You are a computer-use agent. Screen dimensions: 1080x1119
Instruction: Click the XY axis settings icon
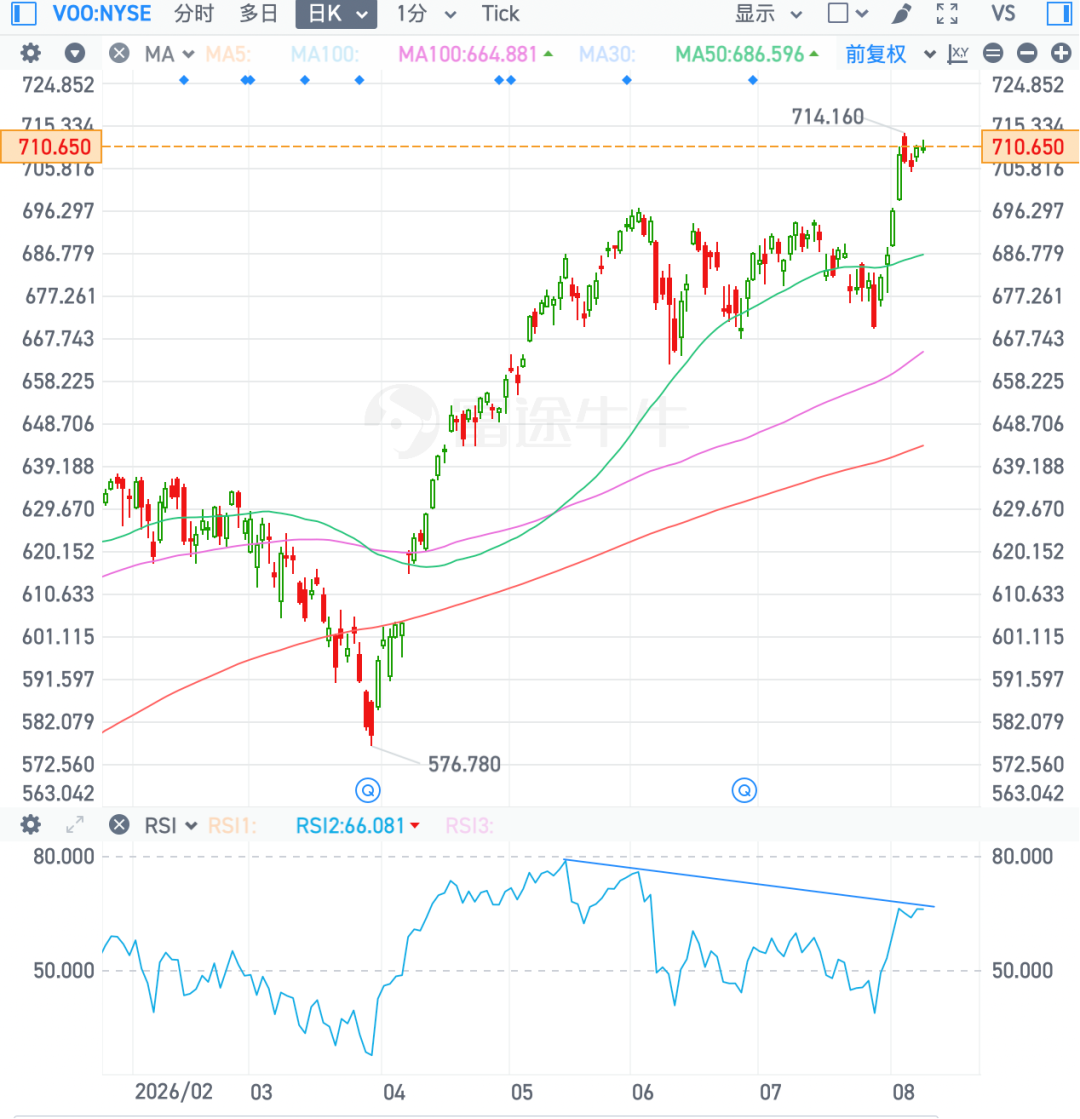pos(957,54)
